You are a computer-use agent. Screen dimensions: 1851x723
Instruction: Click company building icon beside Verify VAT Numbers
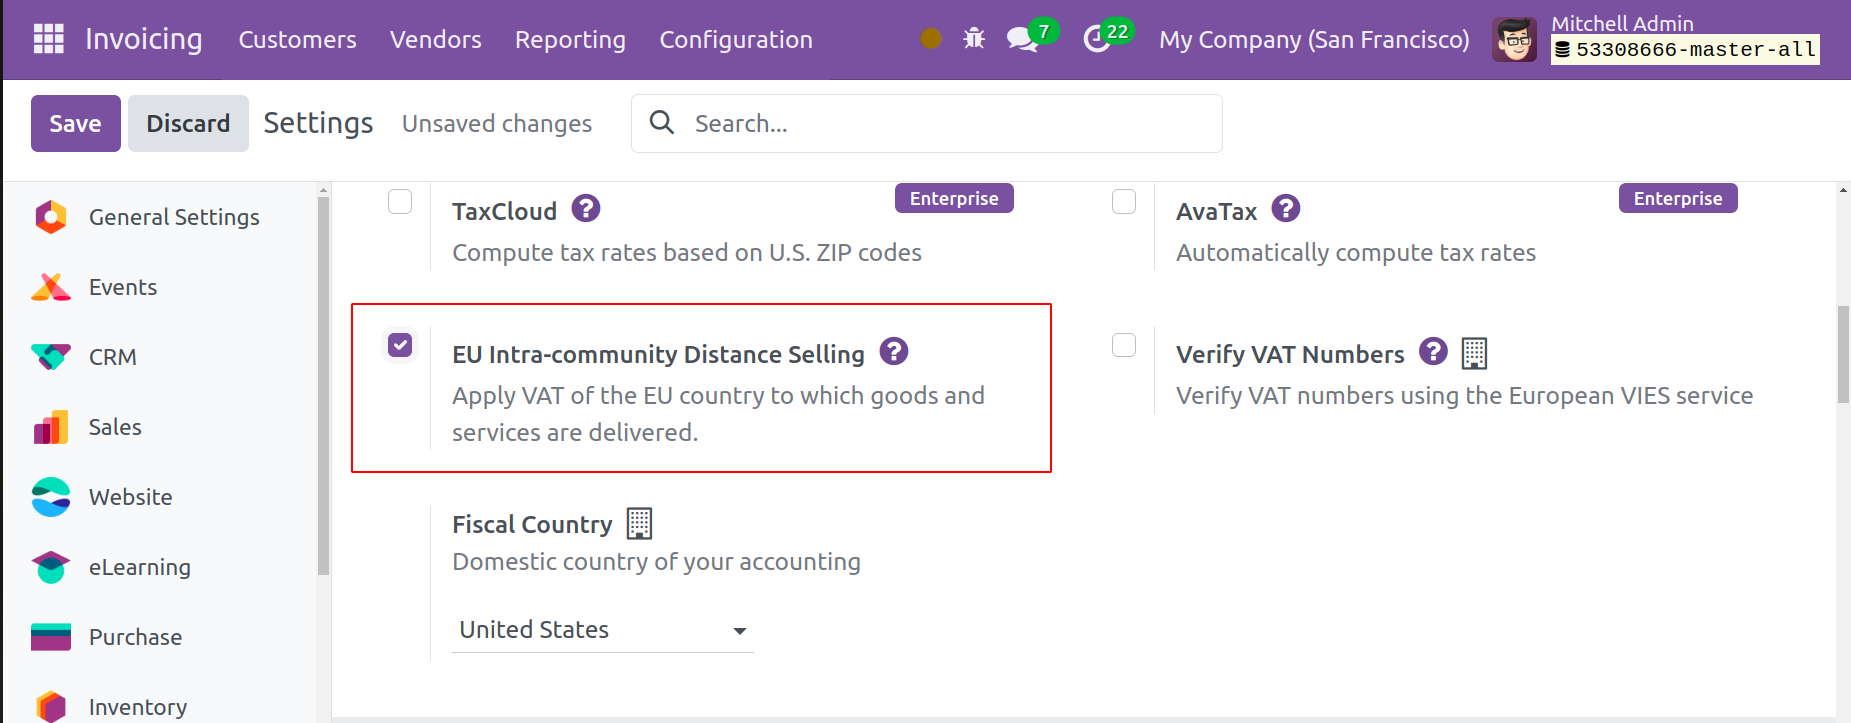click(1474, 353)
